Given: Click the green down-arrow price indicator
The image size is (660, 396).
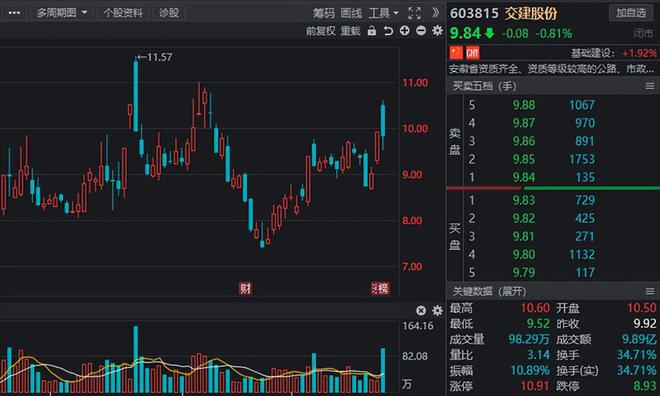Looking at the screenshot, I should coord(490,33).
